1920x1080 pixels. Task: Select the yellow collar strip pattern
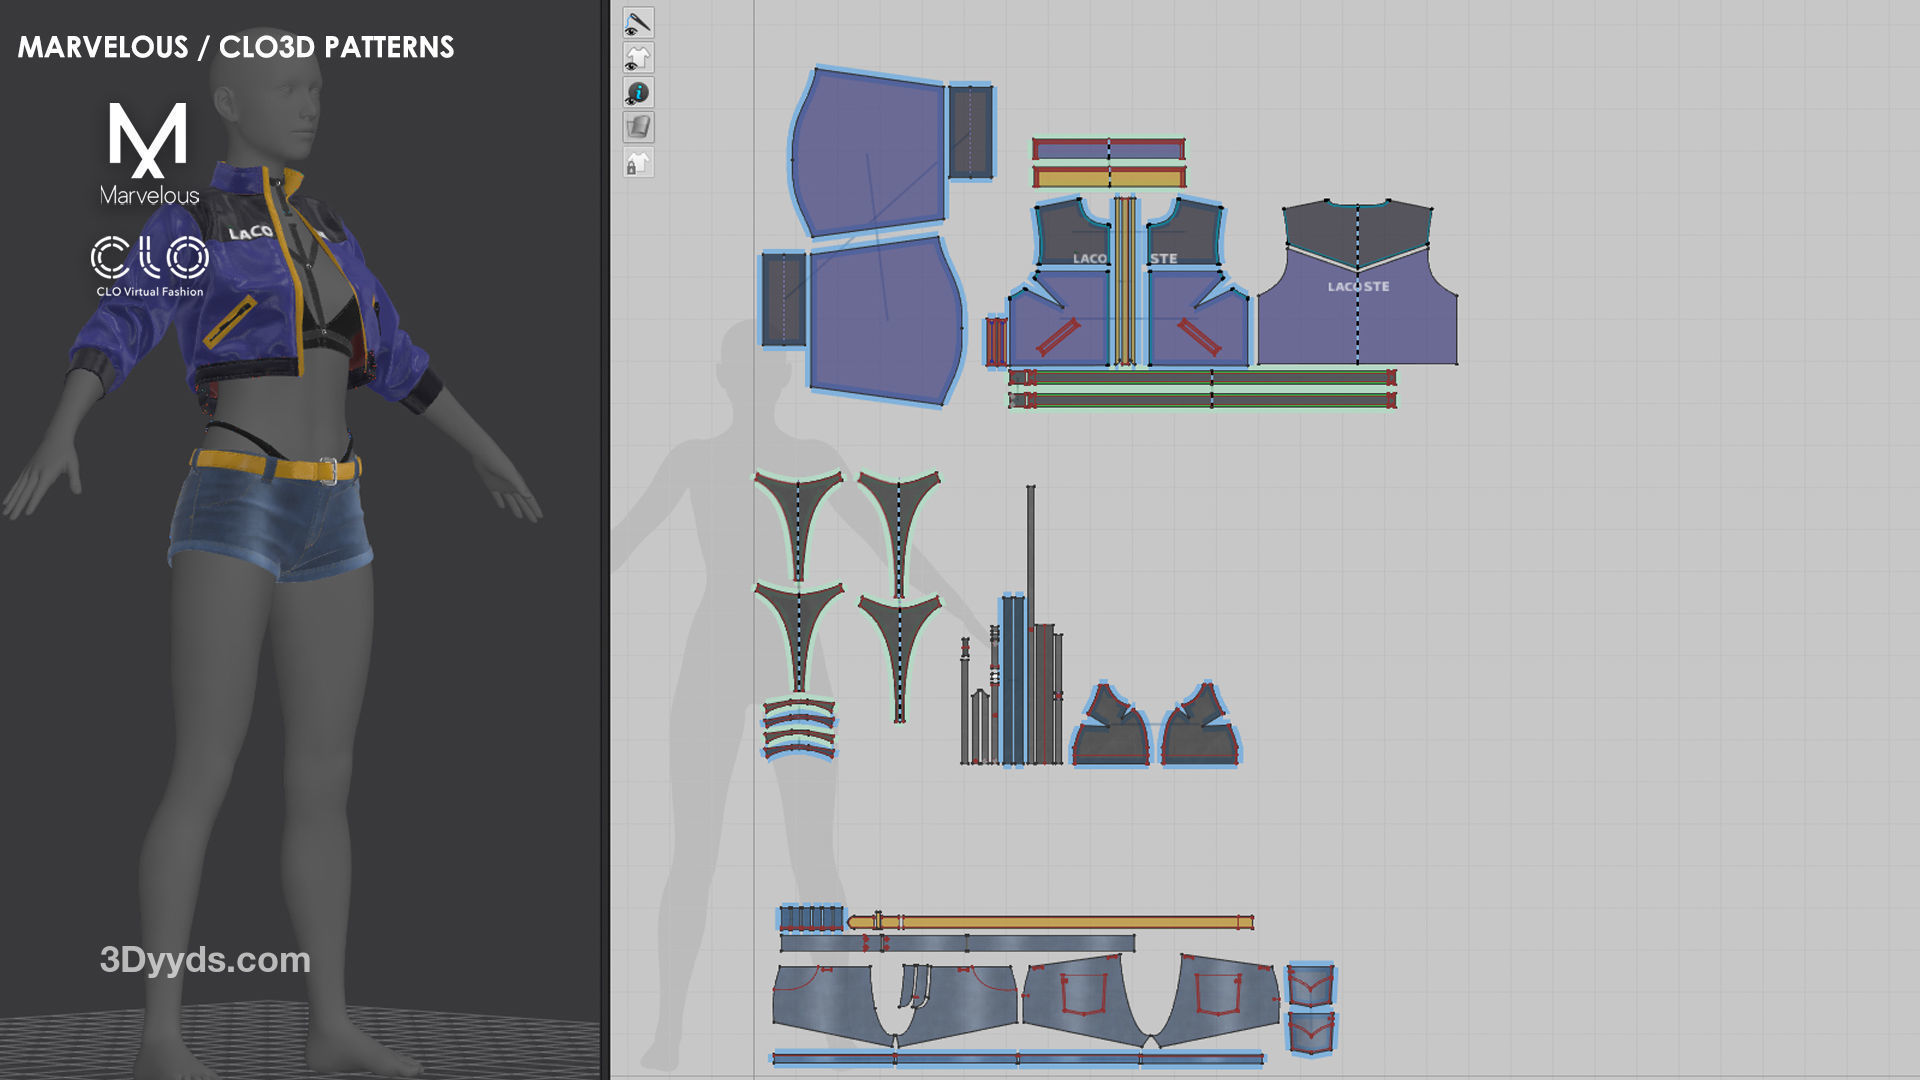coord(1108,178)
